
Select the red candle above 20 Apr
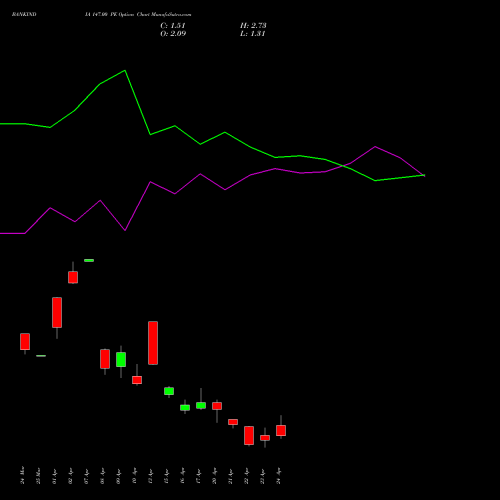[x=217, y=406]
